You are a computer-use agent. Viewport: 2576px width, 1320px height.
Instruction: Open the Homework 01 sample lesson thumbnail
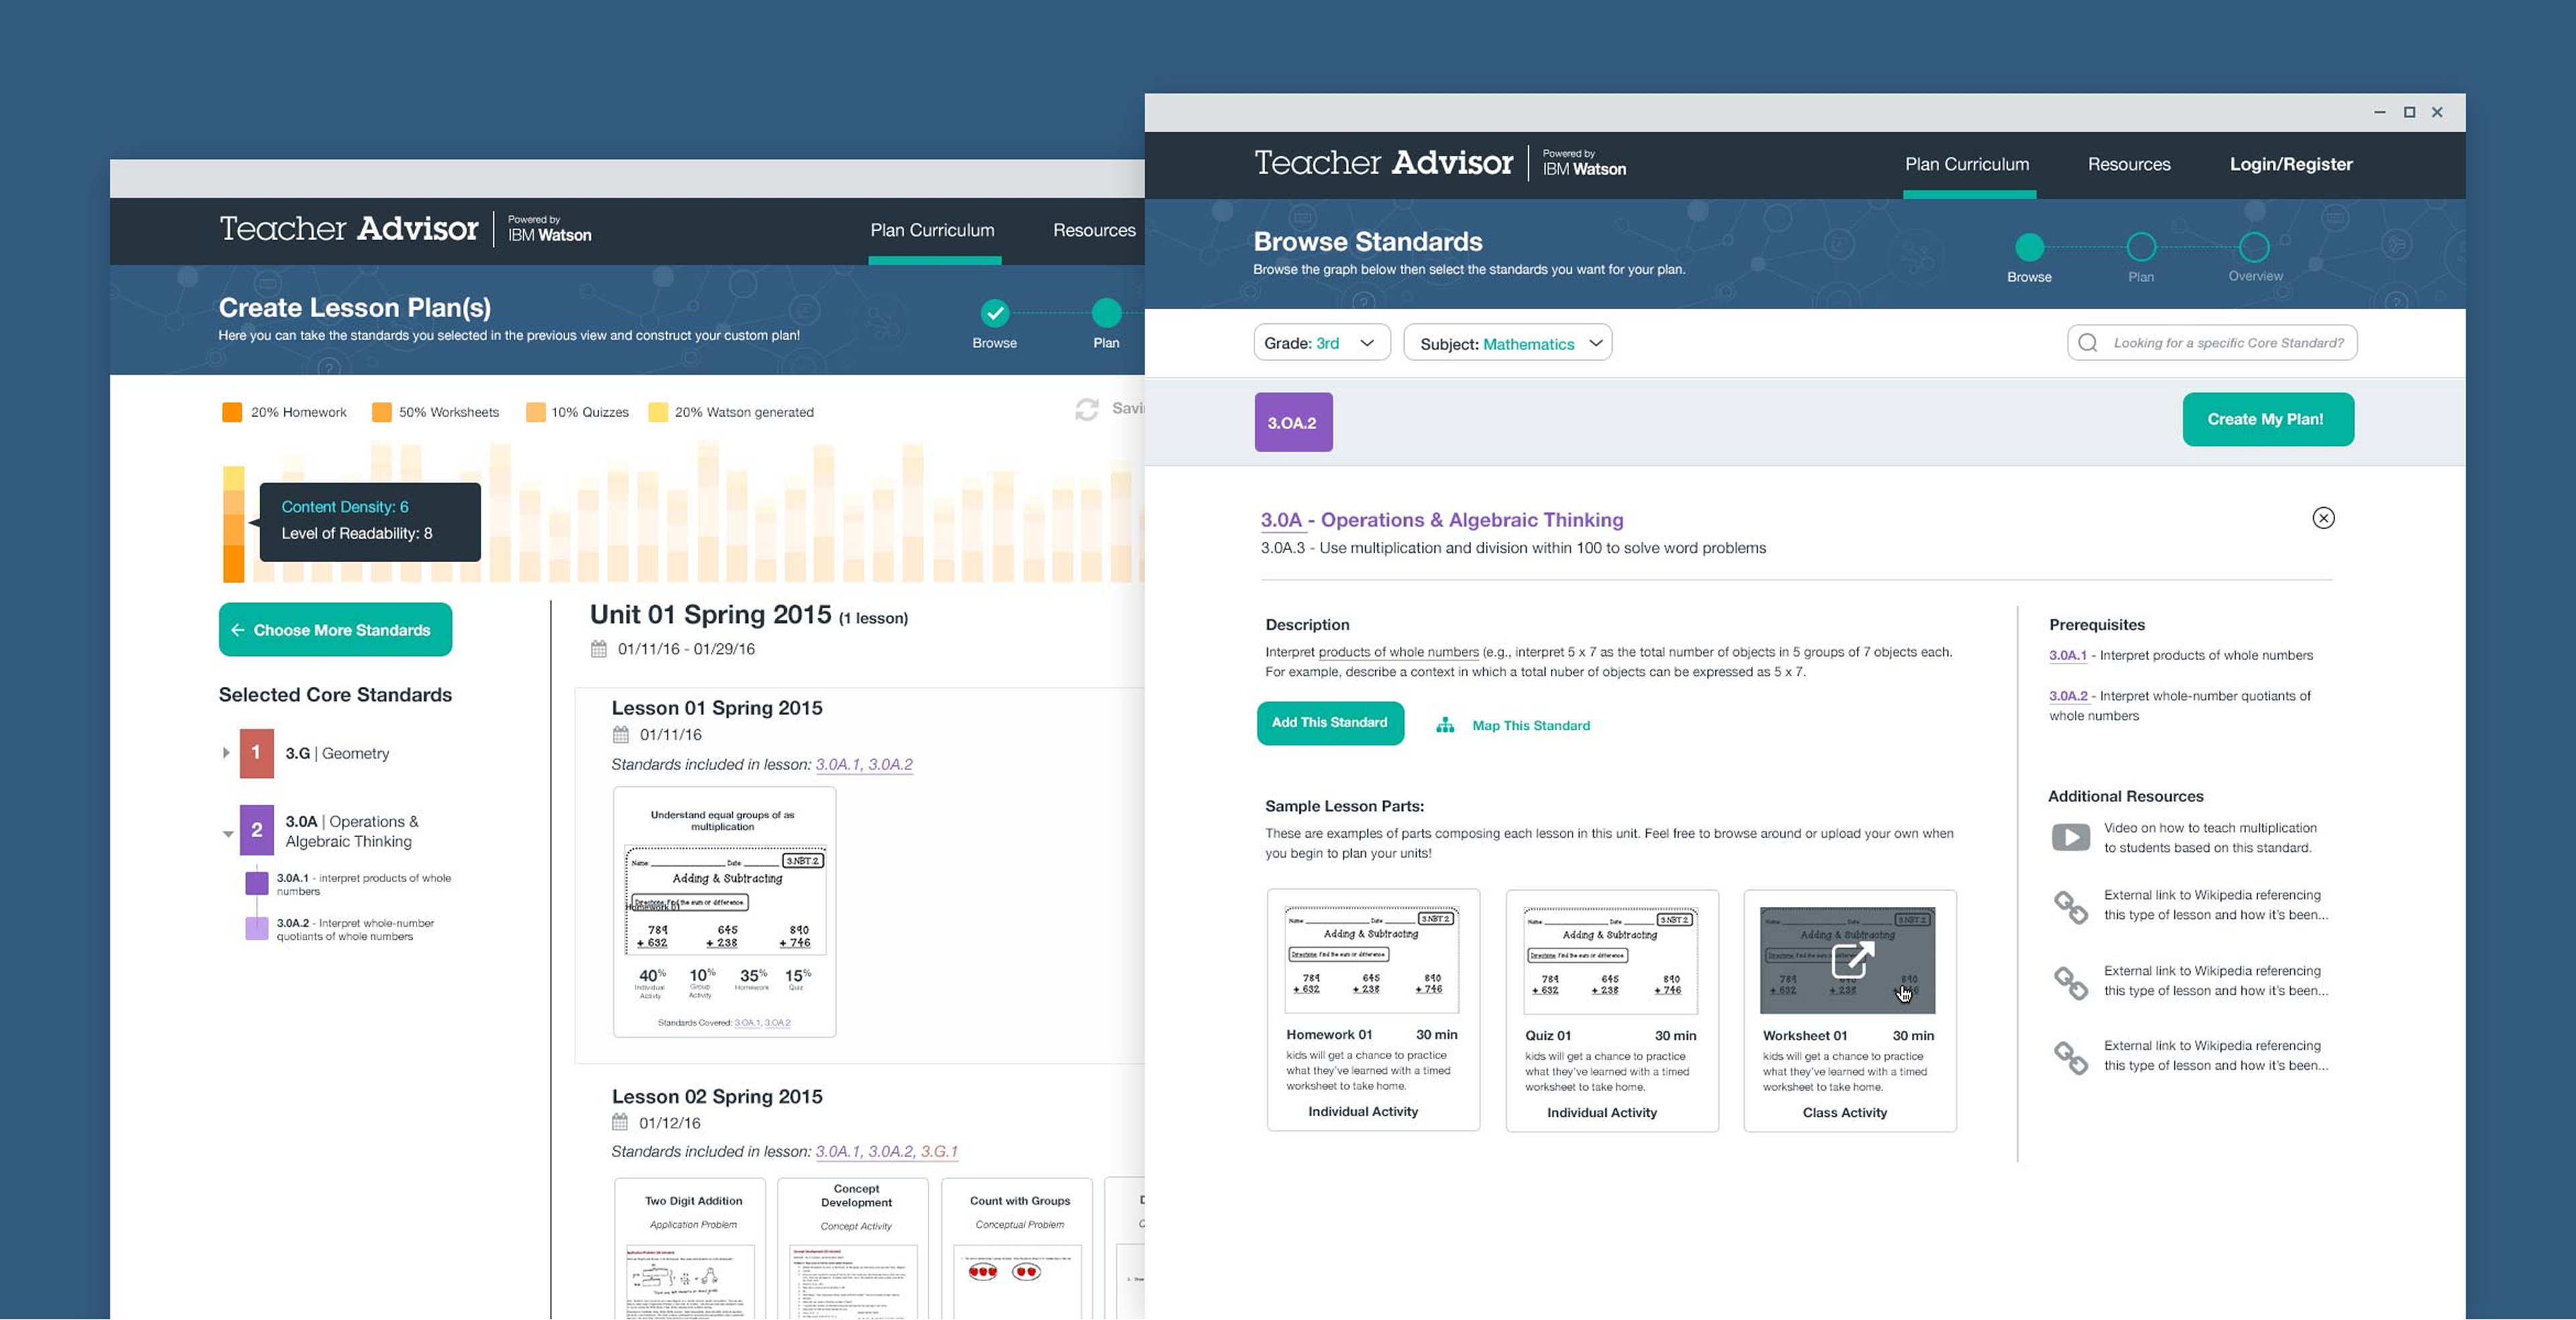coord(1371,959)
